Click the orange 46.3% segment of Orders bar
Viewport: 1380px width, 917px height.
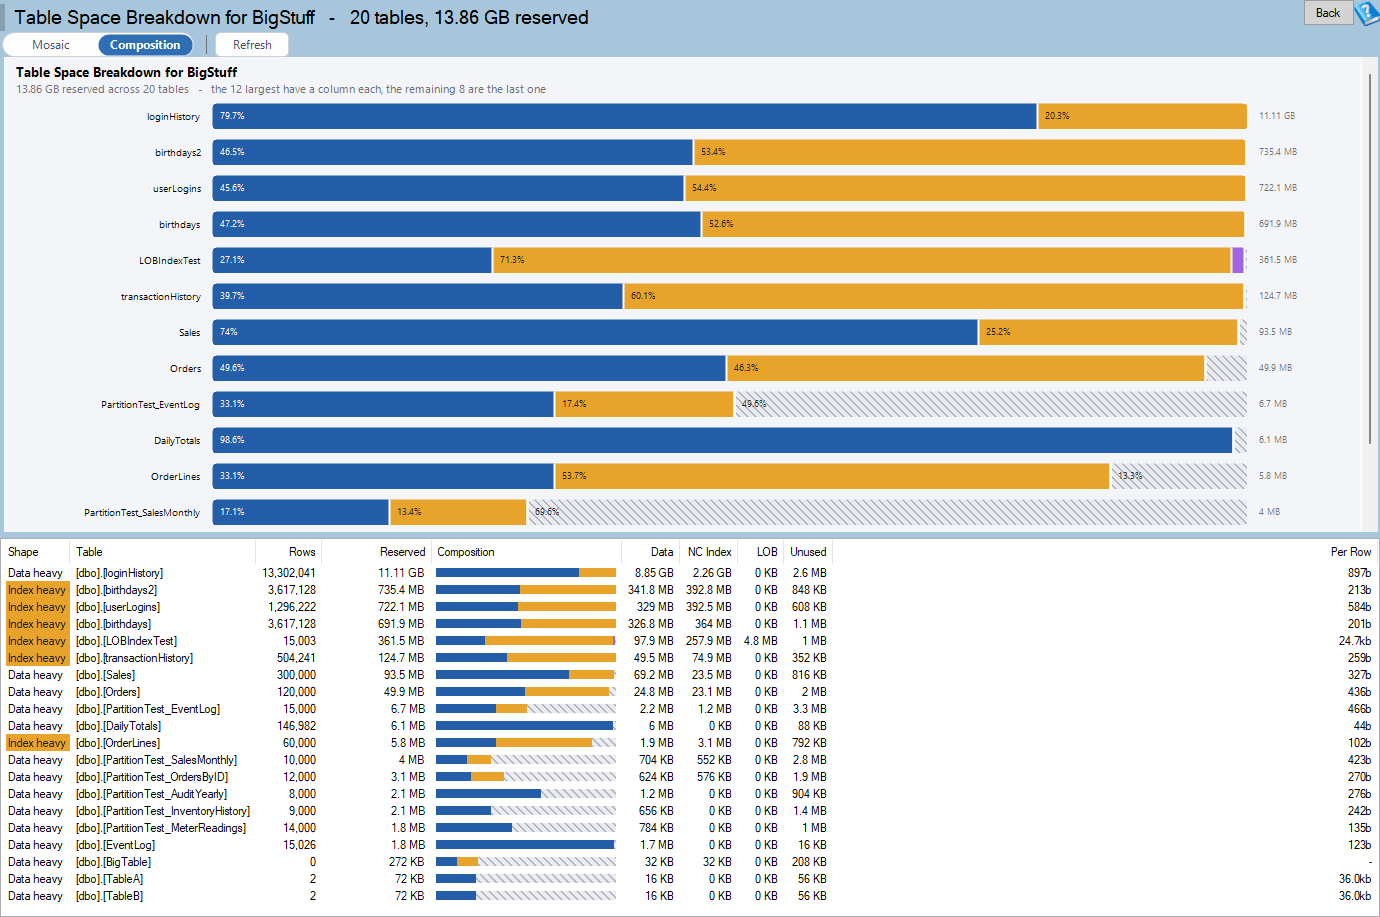(966, 368)
